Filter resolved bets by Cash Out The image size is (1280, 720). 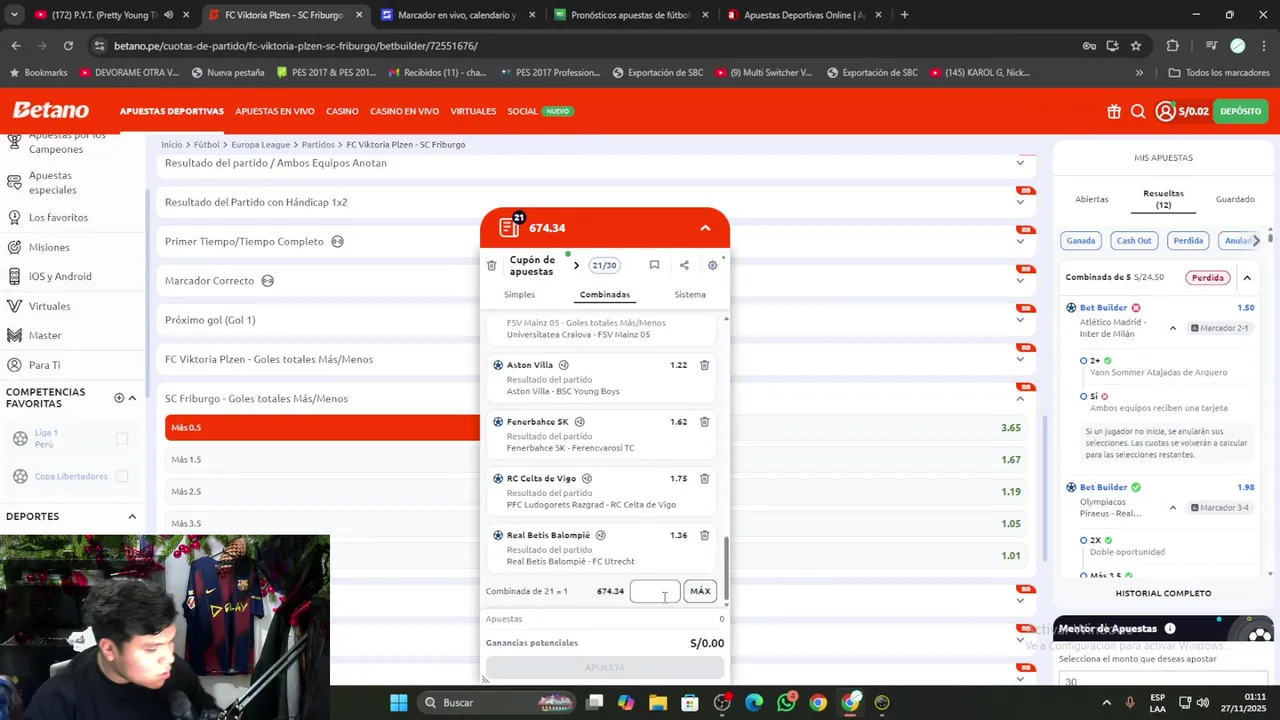tap(1134, 240)
